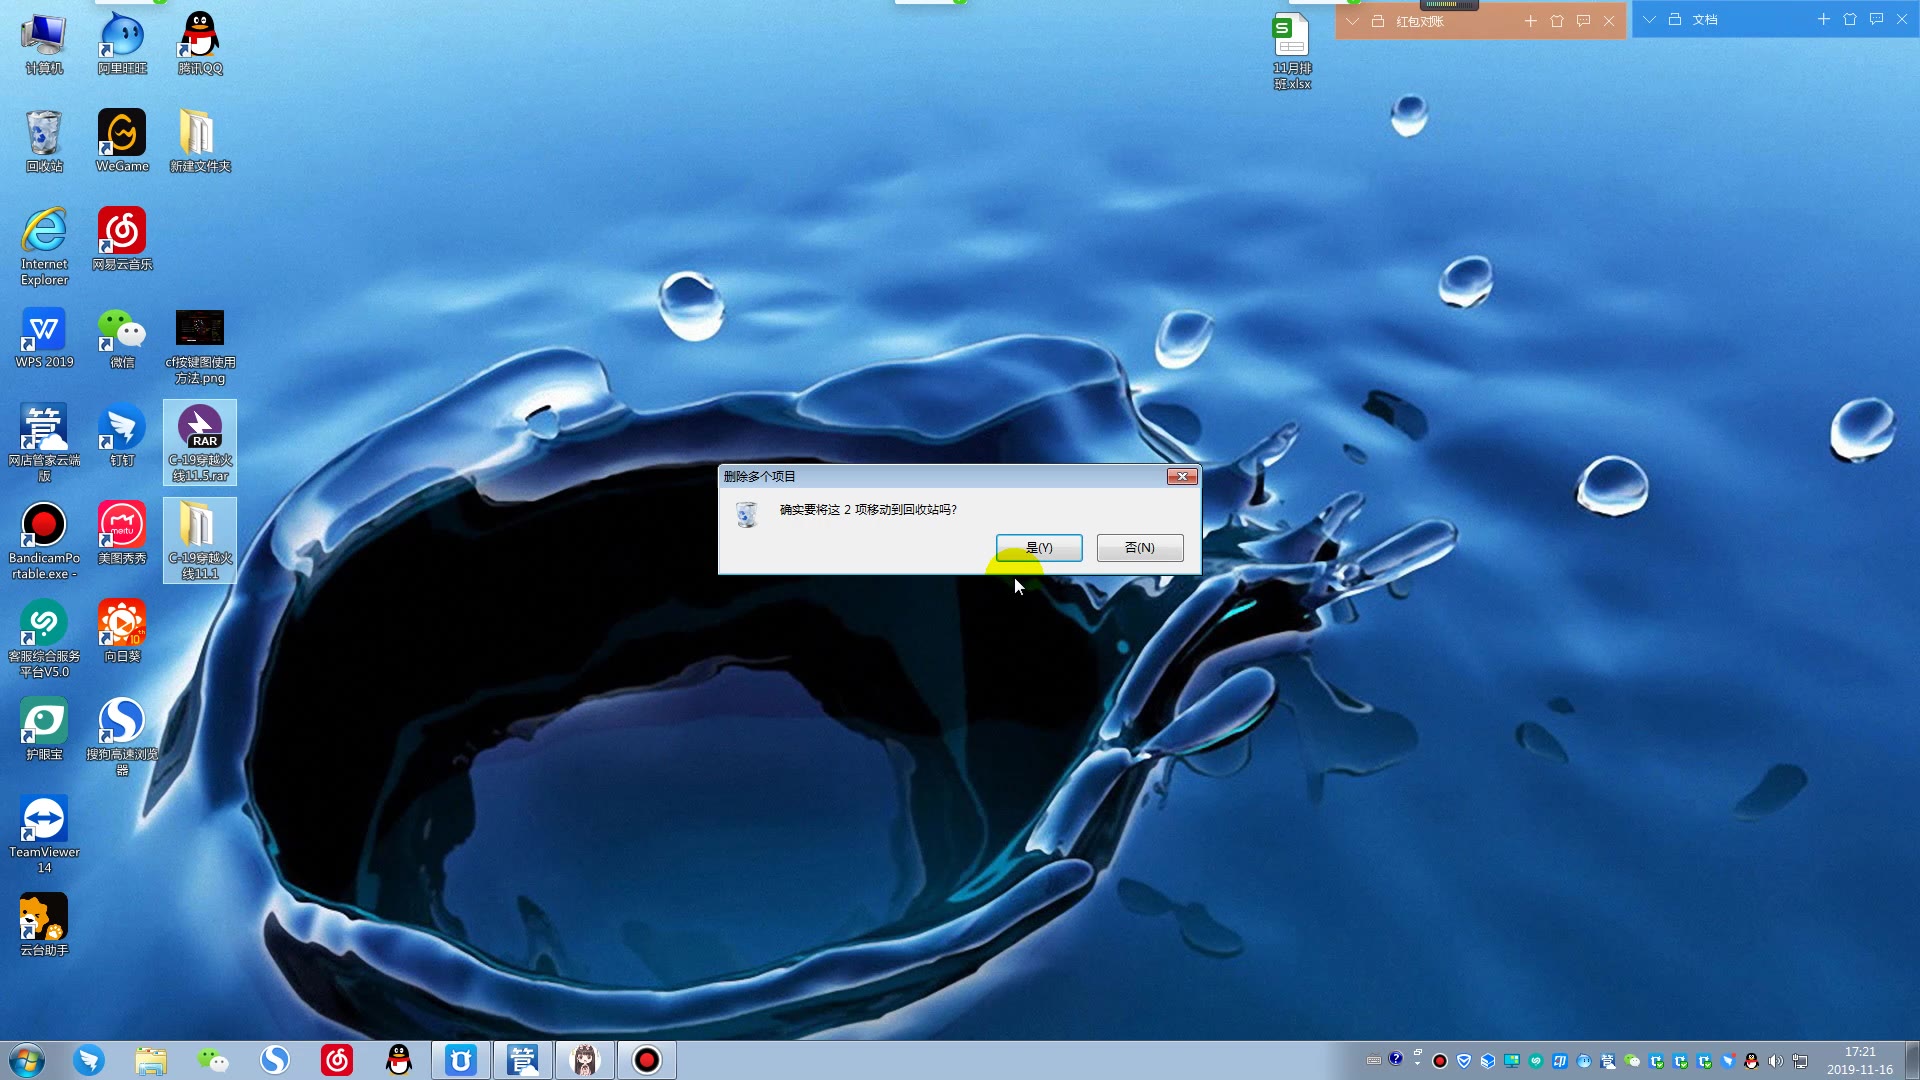Collapse the 文档 sticky note chevron
The width and height of the screenshot is (1920, 1080).
point(1649,20)
